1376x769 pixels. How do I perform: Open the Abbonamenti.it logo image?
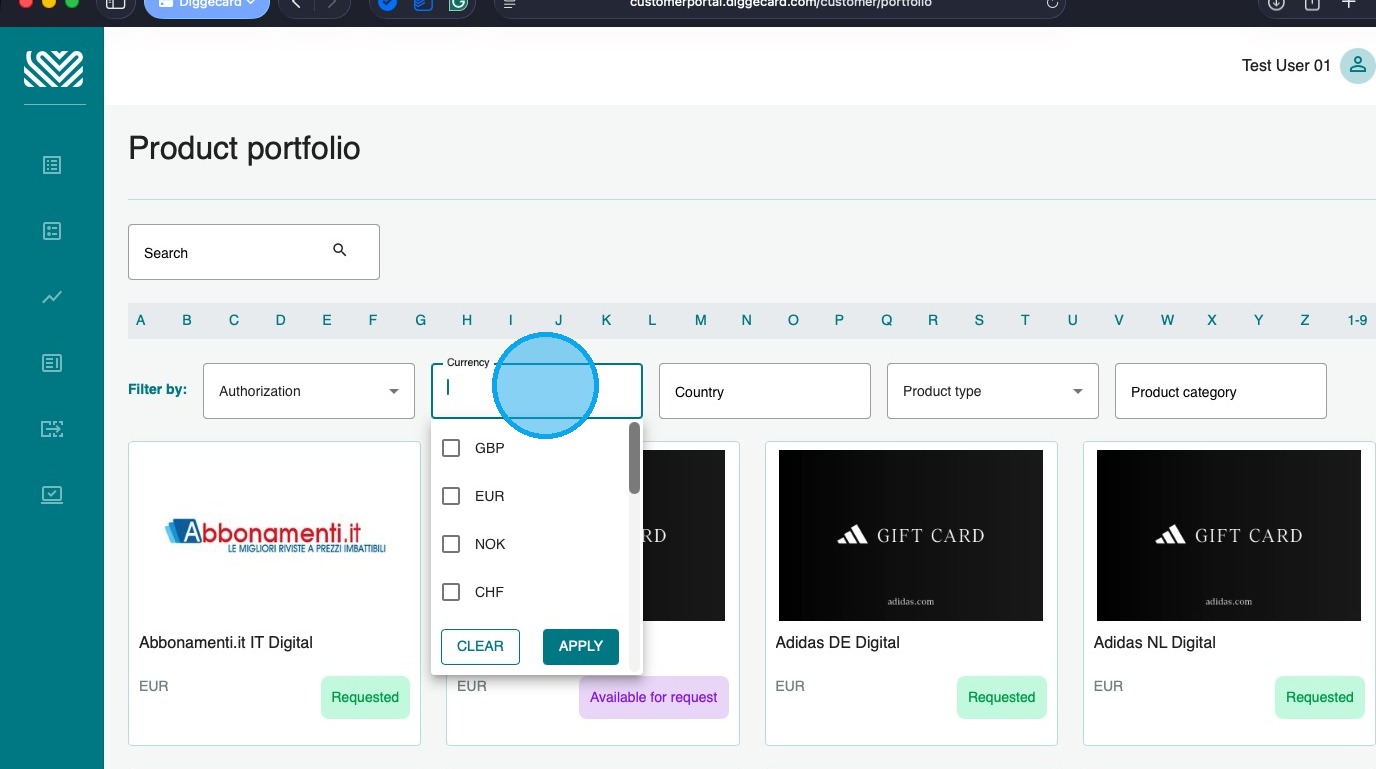click(275, 536)
